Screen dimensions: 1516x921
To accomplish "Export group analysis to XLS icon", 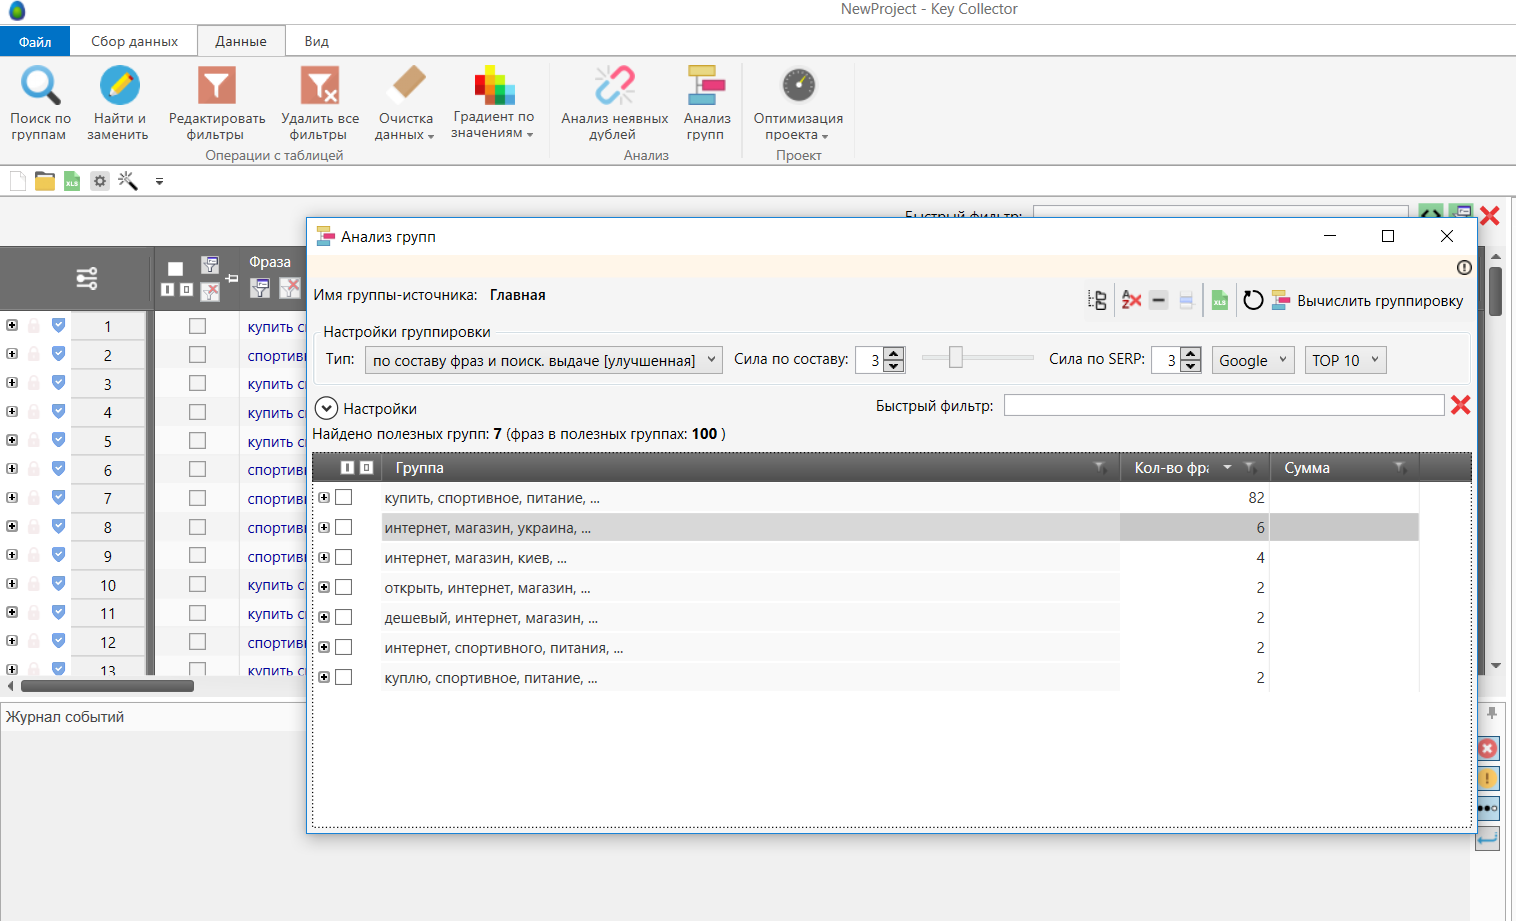I will [x=1219, y=300].
